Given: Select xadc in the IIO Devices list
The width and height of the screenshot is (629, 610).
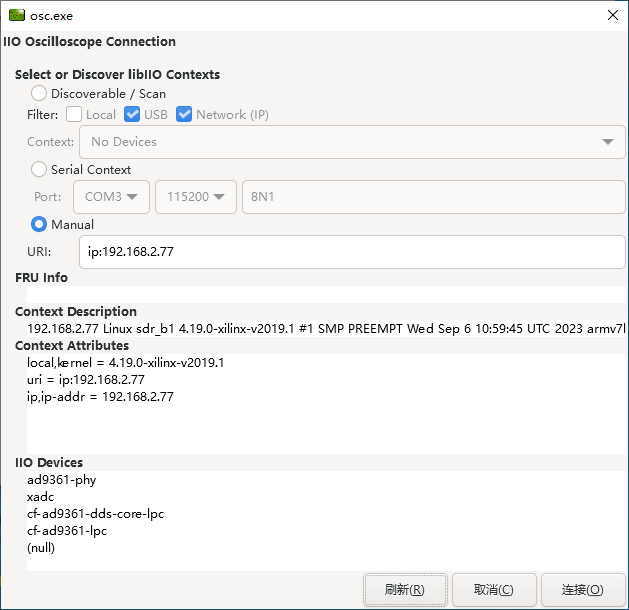Looking at the screenshot, I should pos(41,497).
